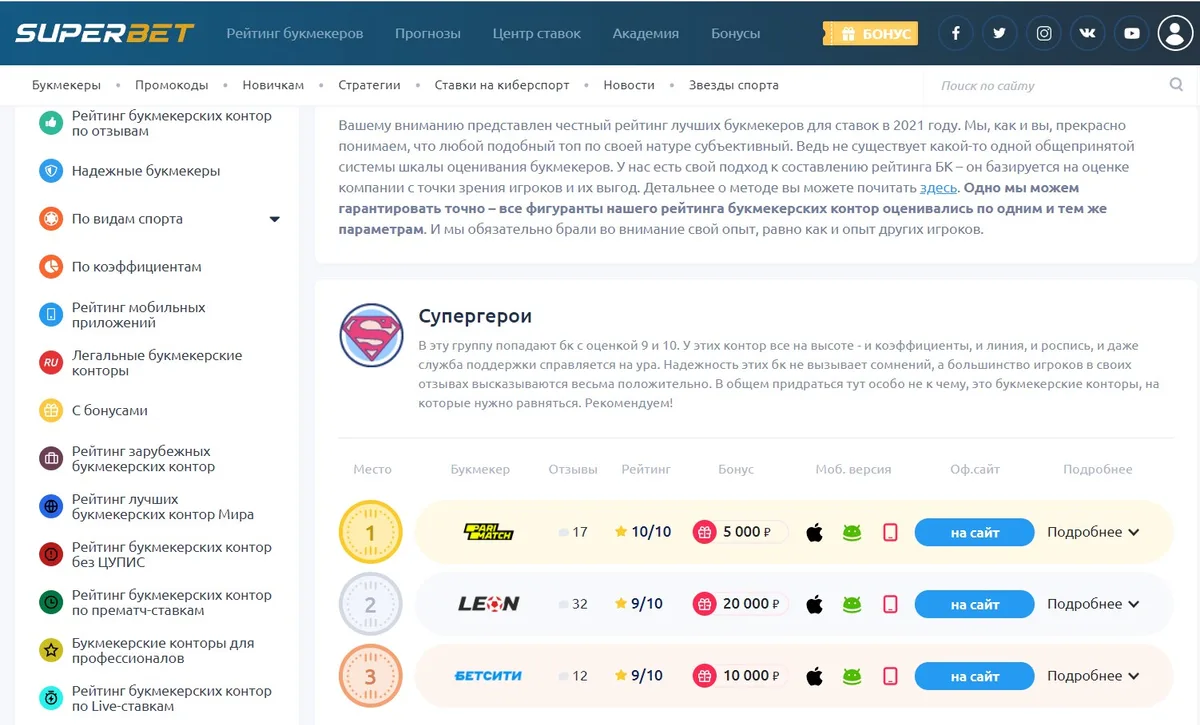Open Академия menu item

pyautogui.click(x=646, y=33)
